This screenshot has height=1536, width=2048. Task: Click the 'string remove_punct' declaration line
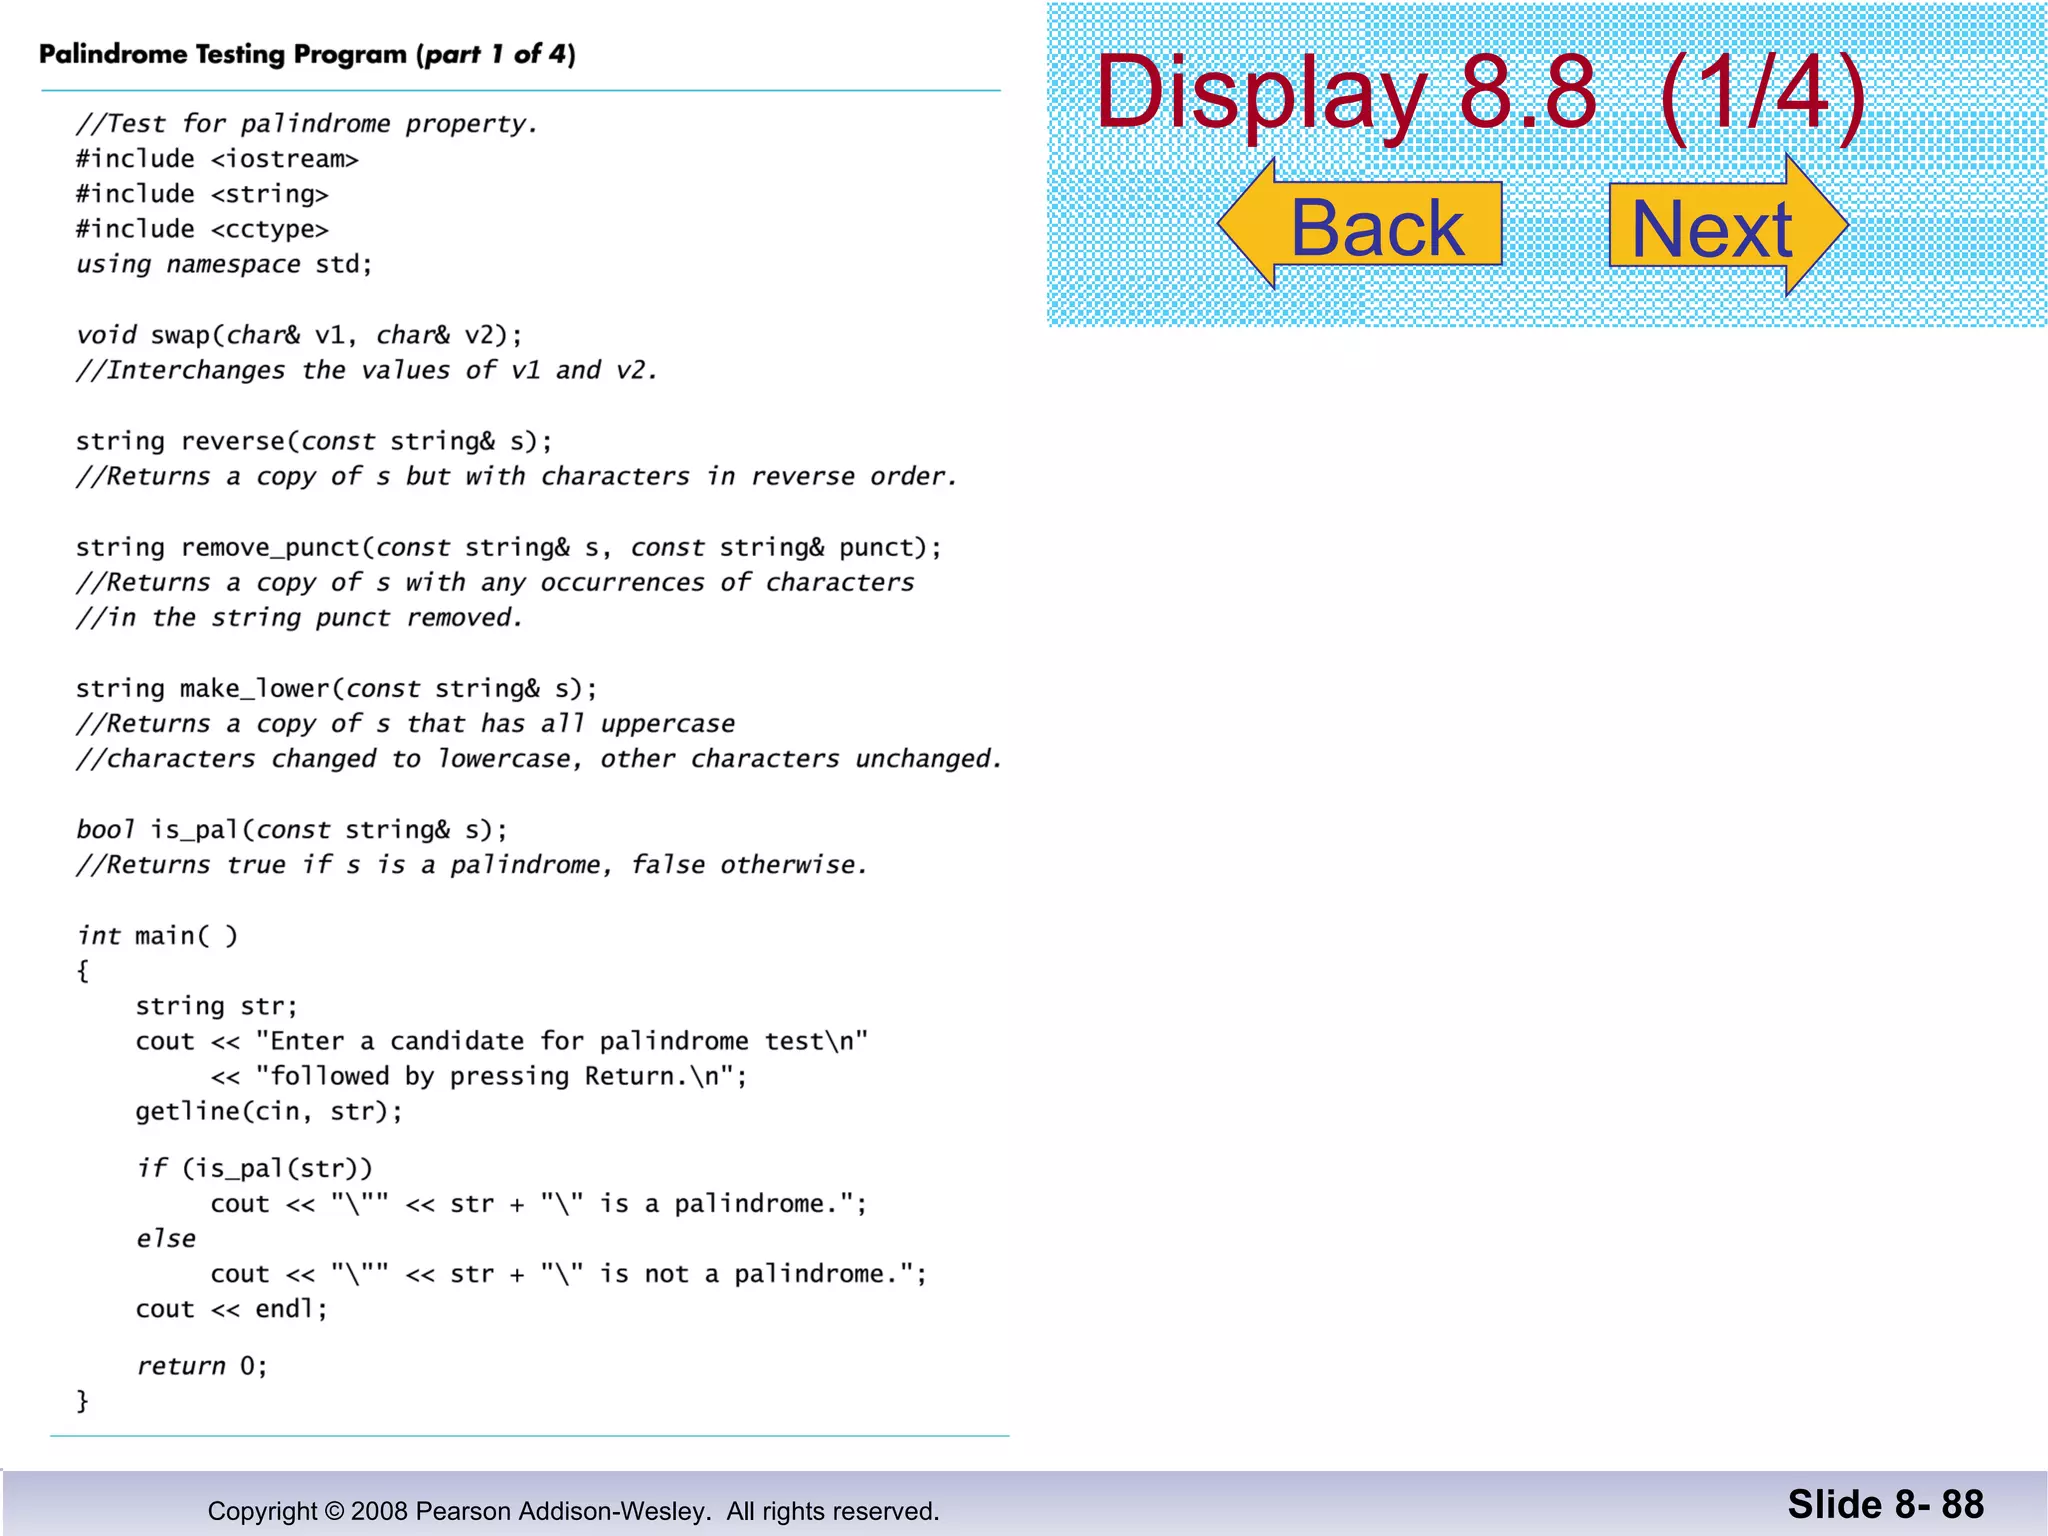[509, 547]
